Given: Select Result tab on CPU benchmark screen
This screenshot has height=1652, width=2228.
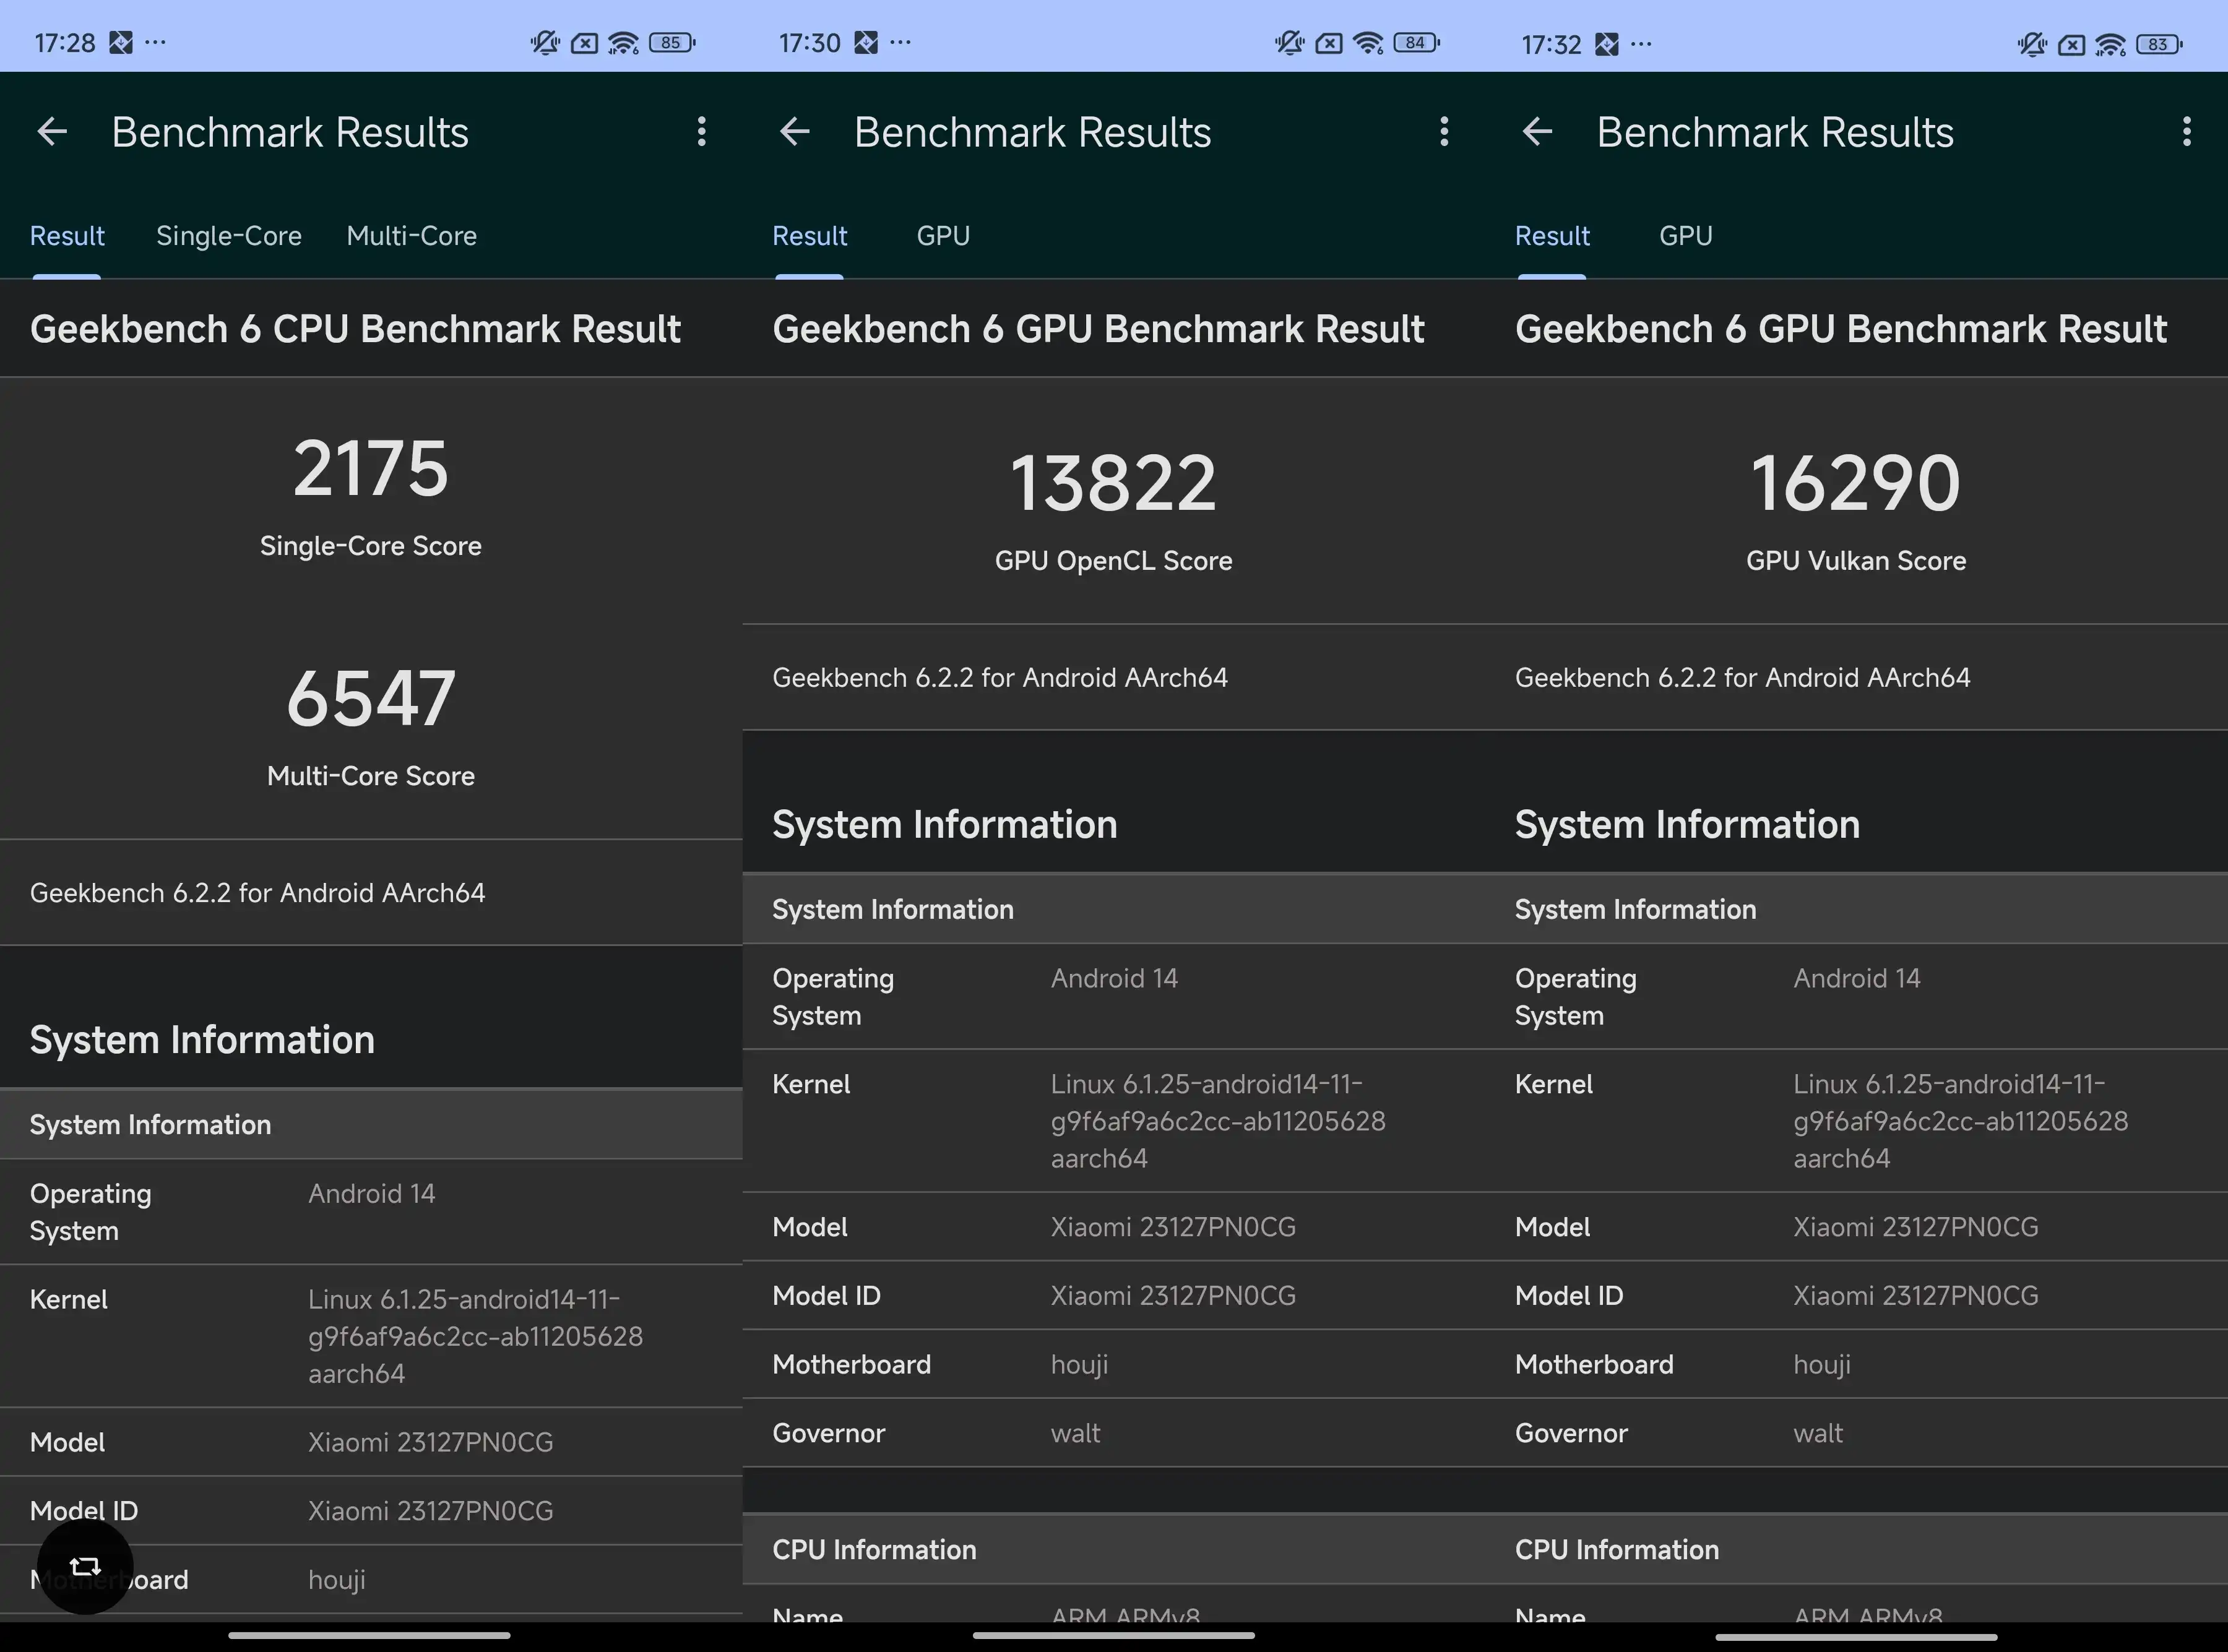Looking at the screenshot, I should click(67, 236).
